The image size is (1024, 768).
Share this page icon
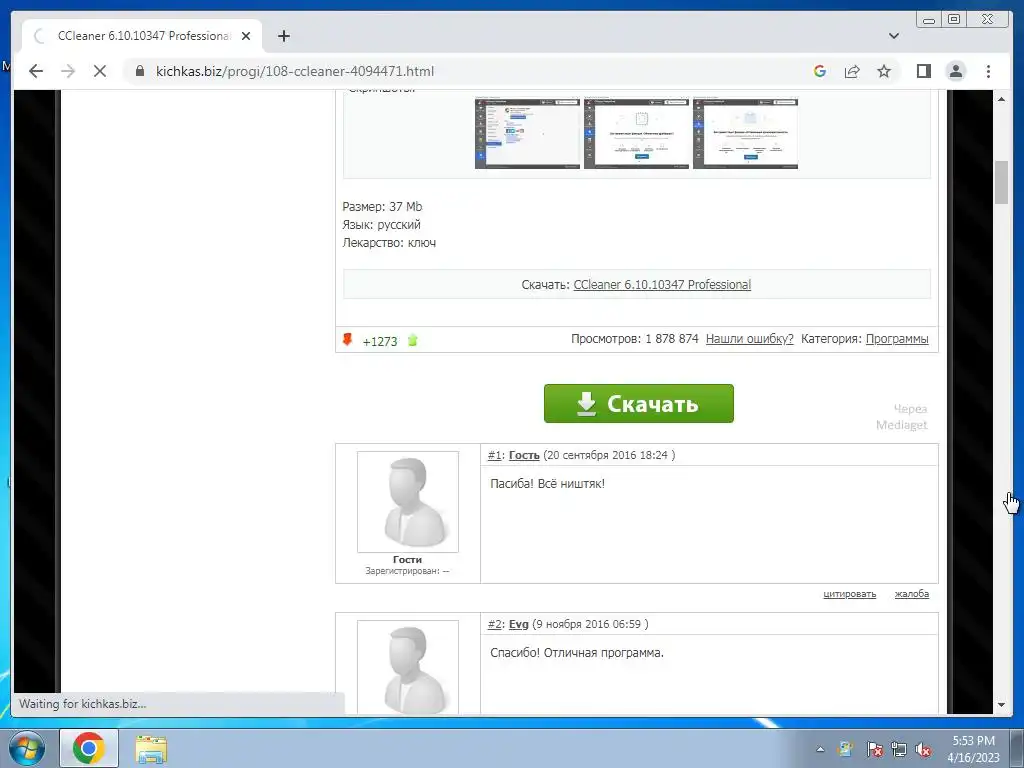coord(852,71)
